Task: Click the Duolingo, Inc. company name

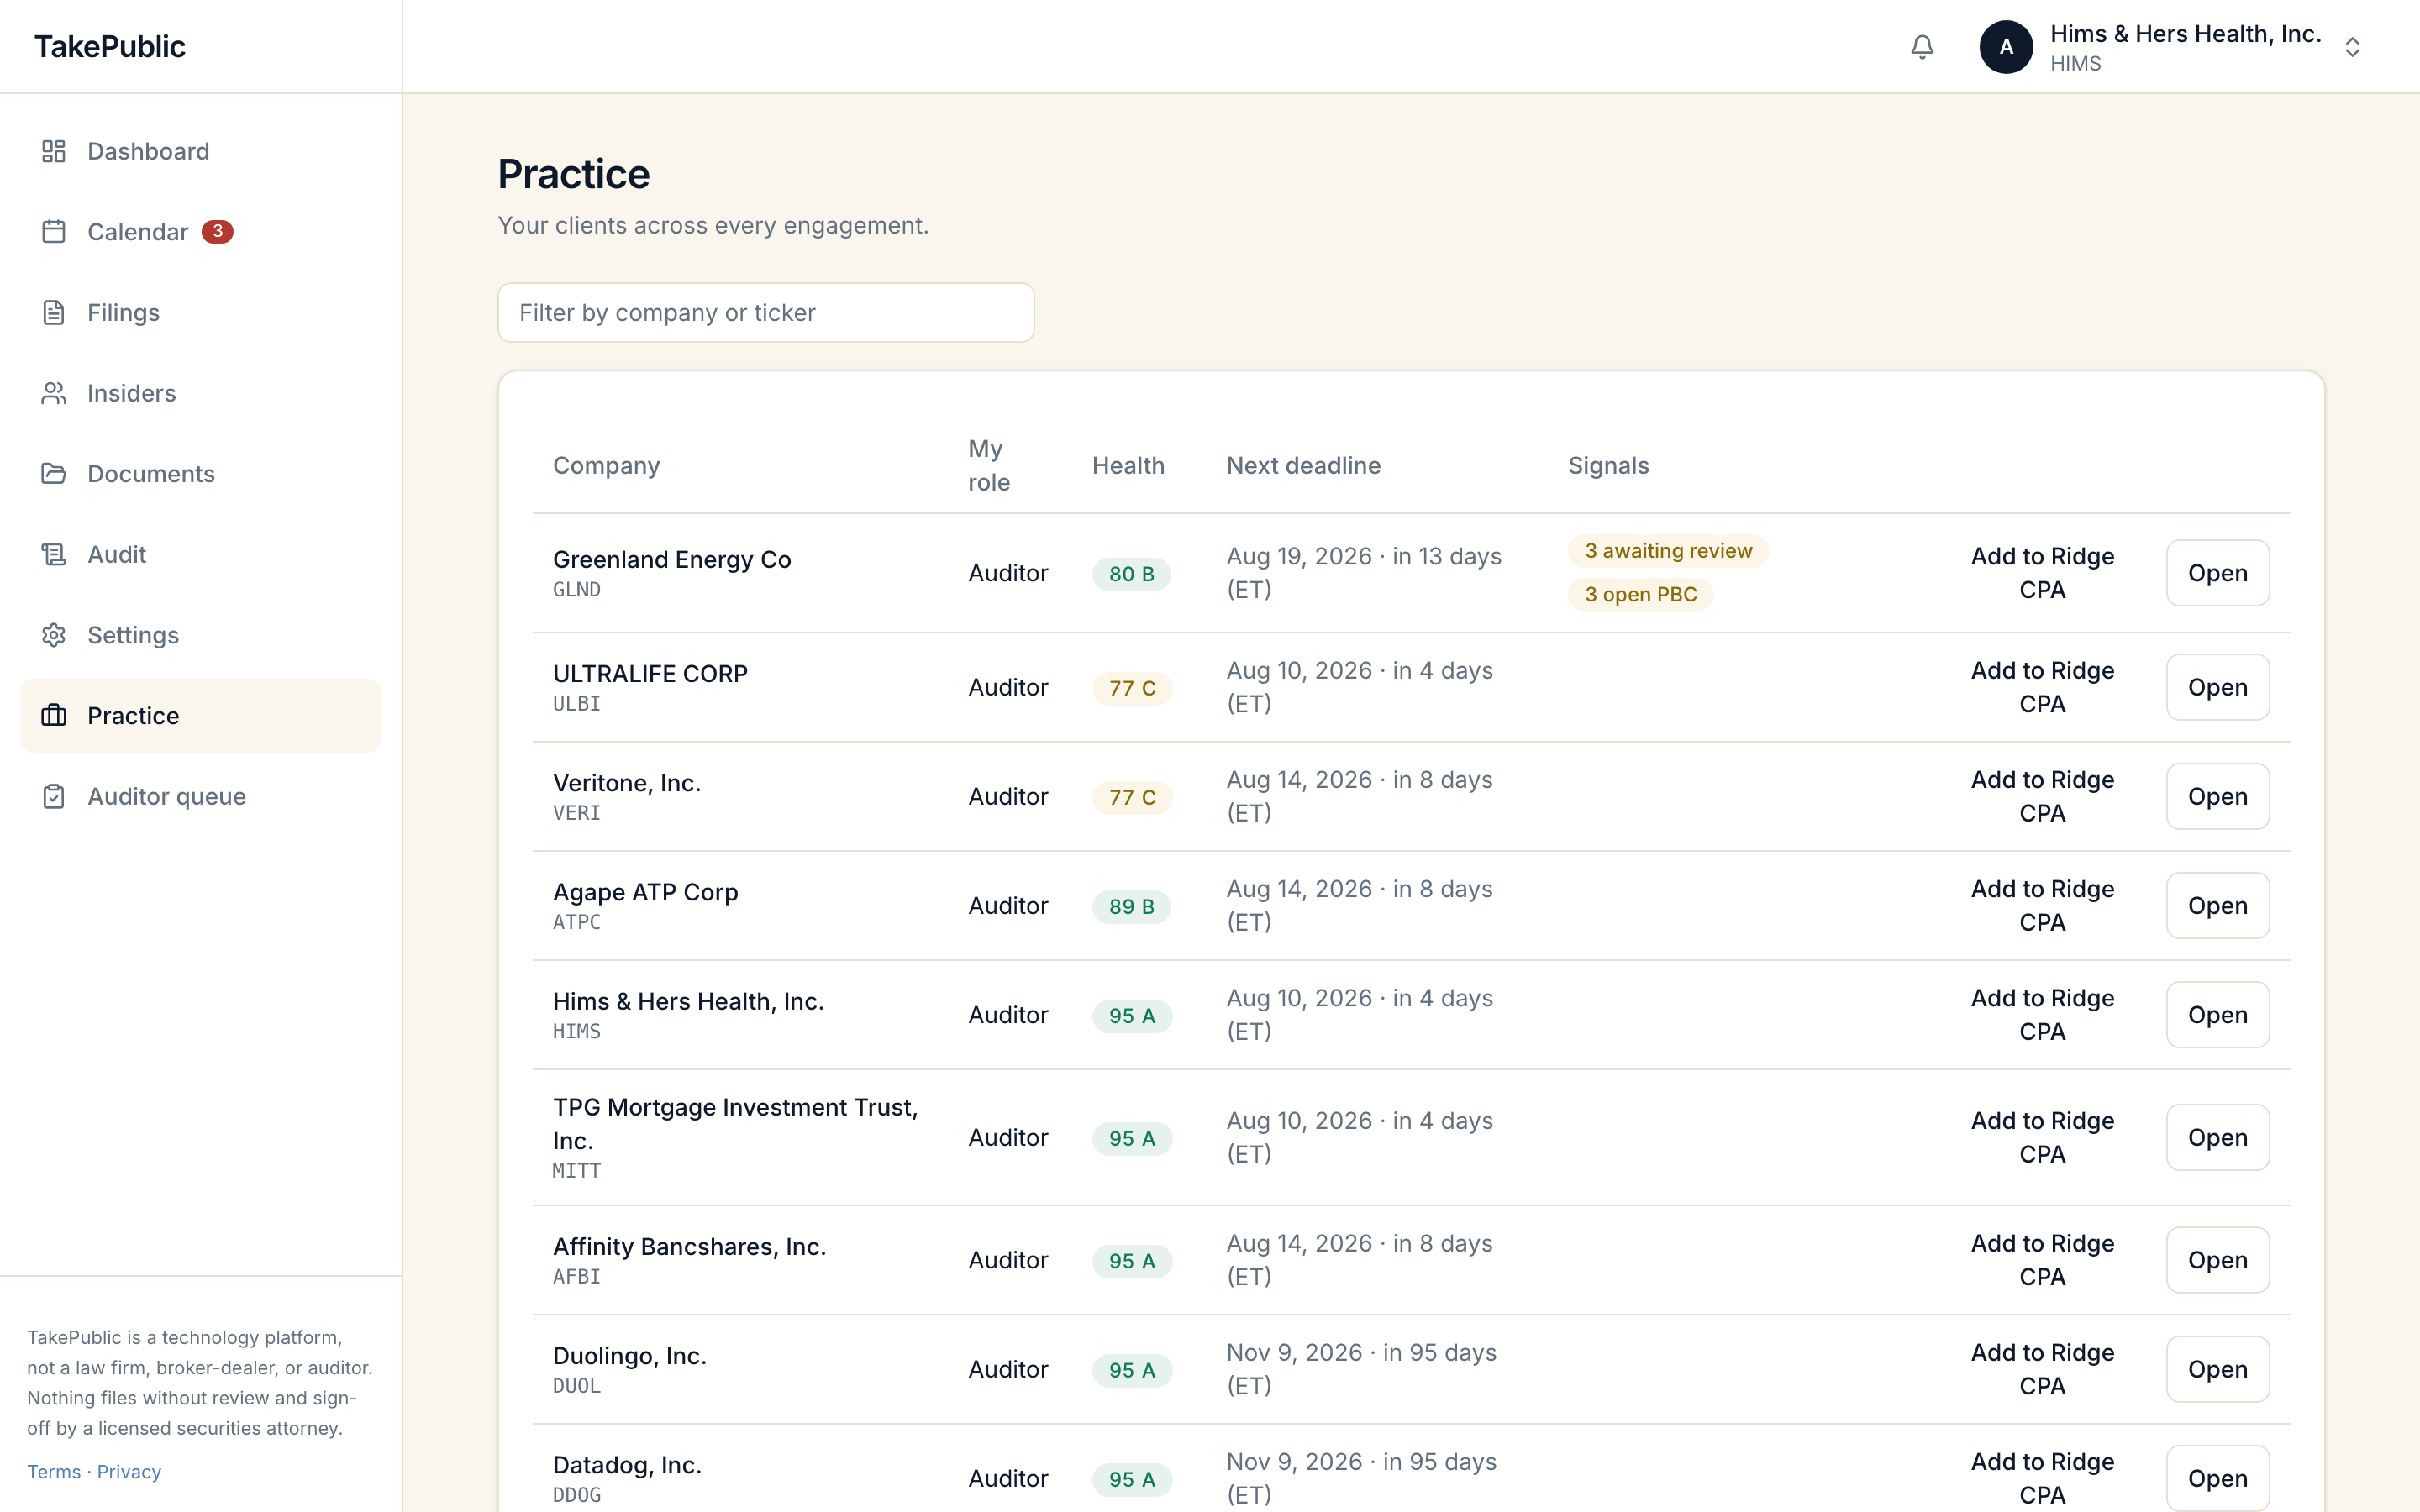Action: click(x=629, y=1355)
